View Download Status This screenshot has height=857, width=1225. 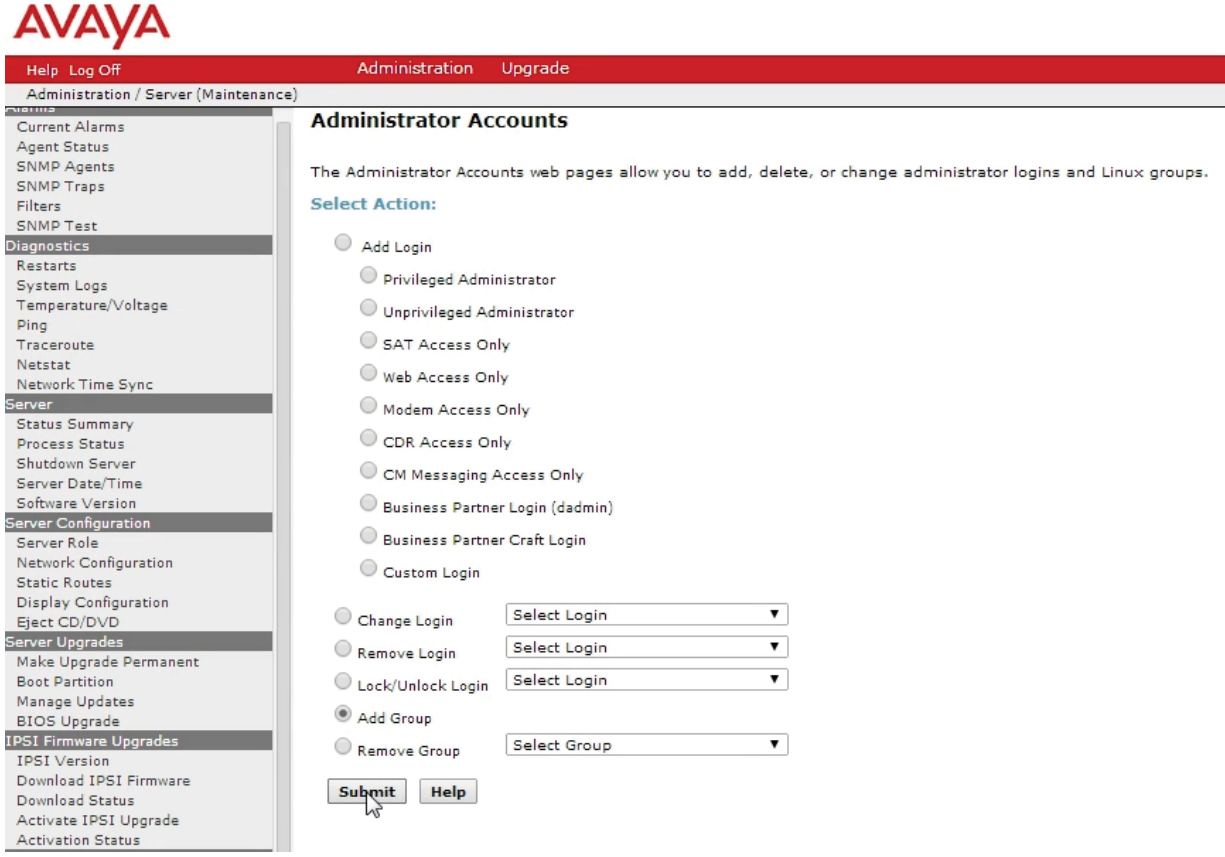75,801
